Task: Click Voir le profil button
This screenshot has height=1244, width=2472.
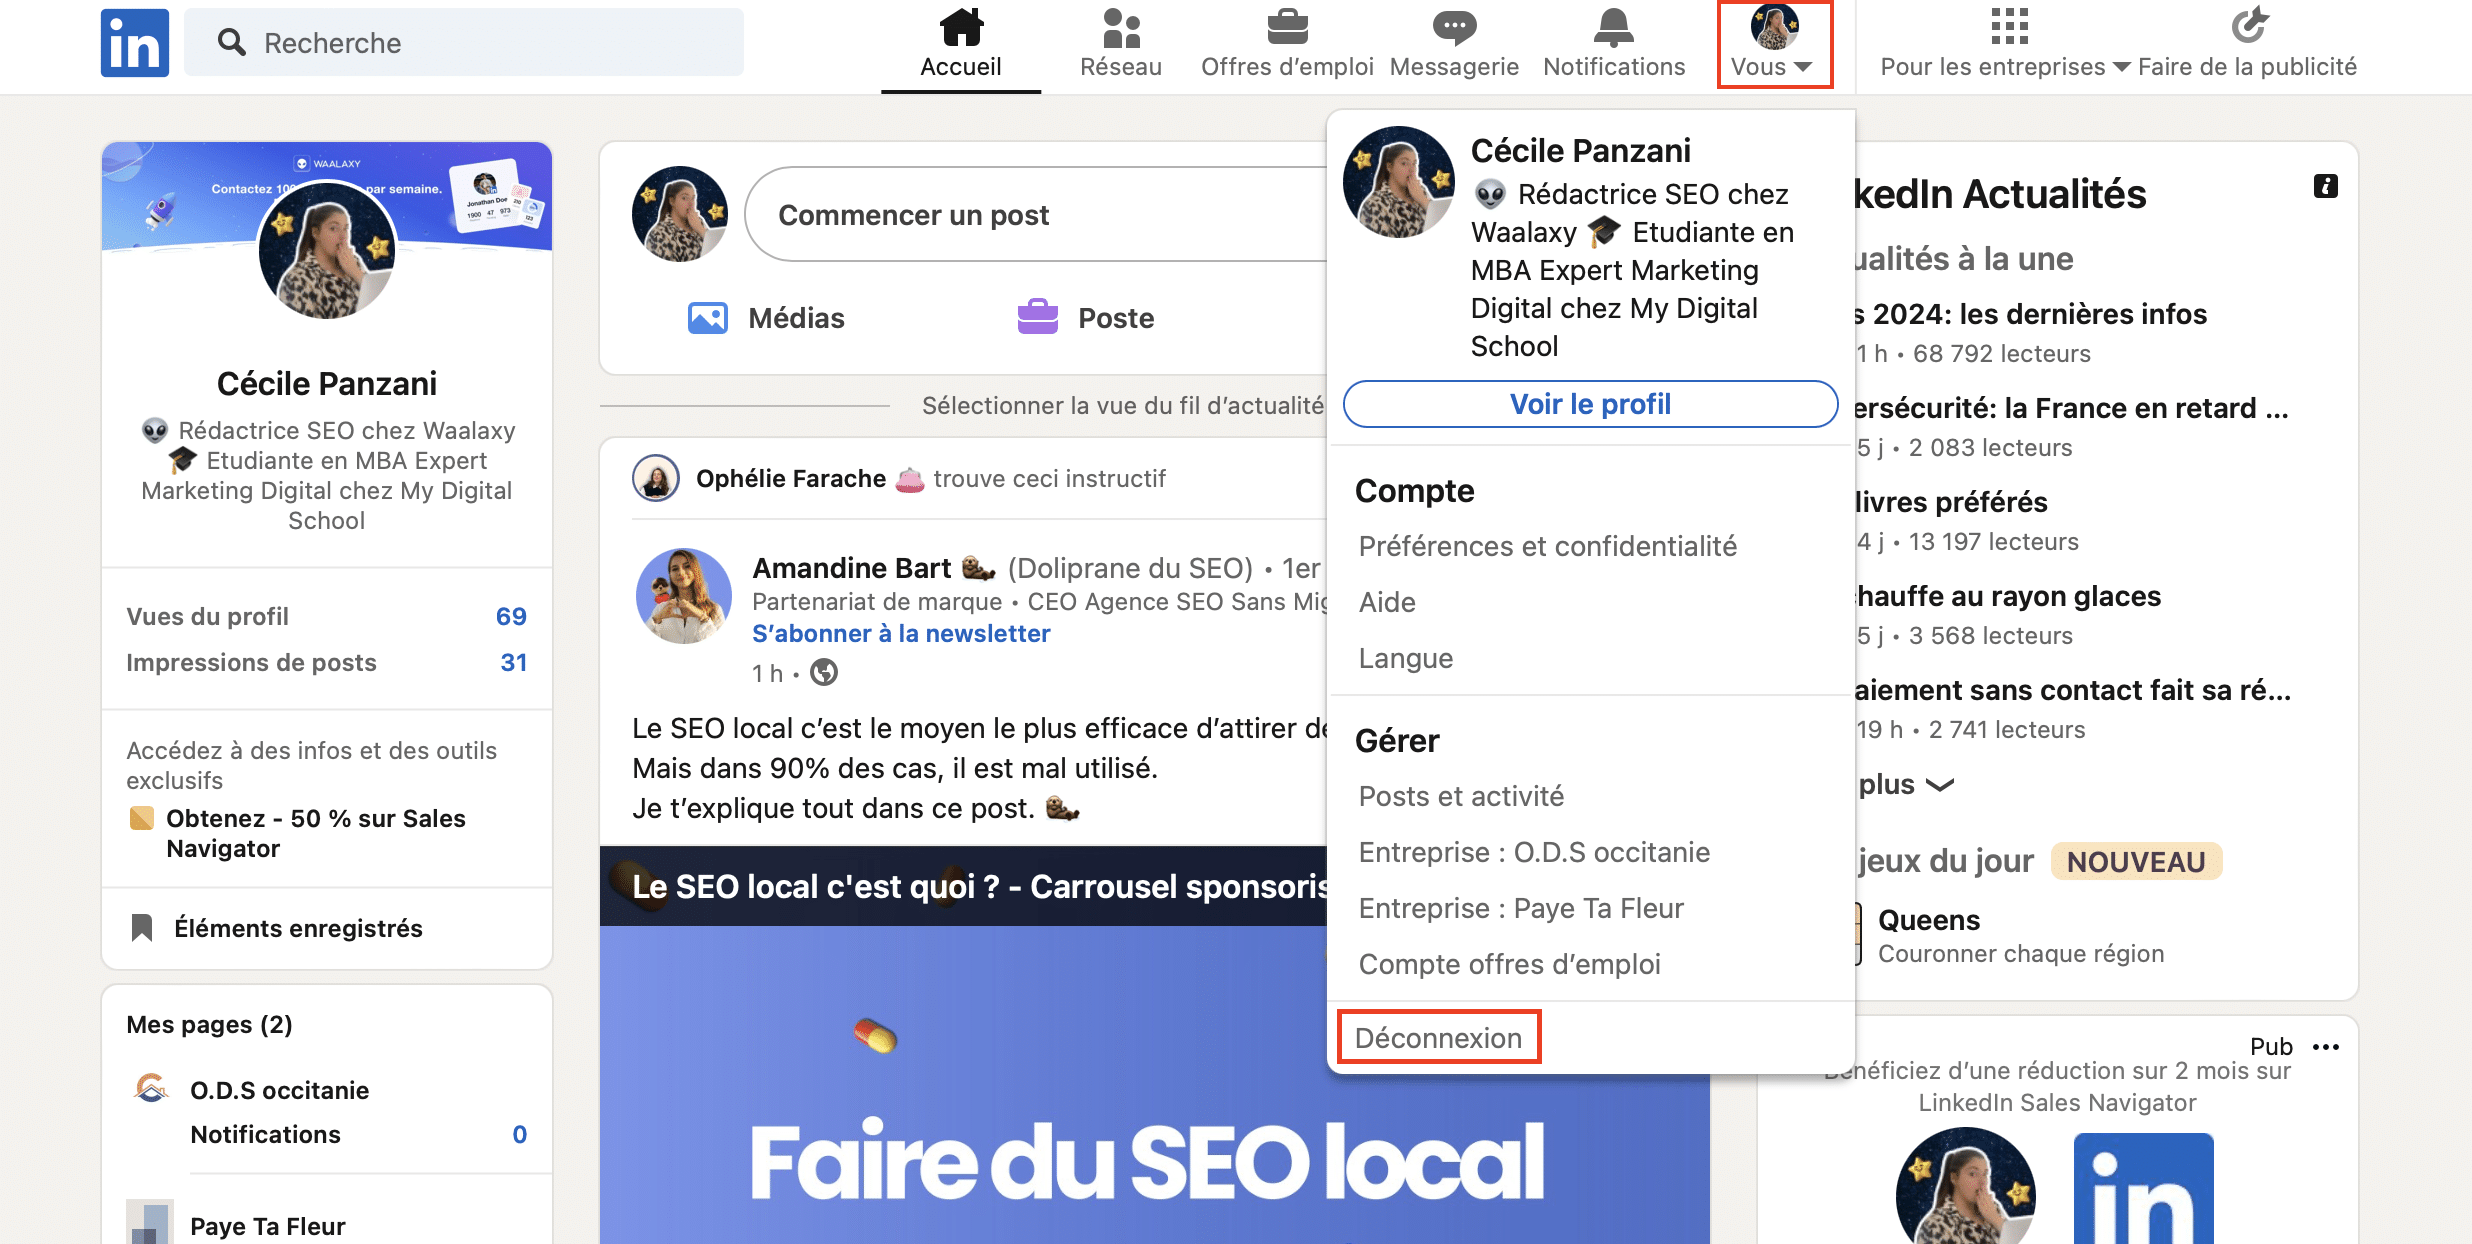Action: 1588,403
